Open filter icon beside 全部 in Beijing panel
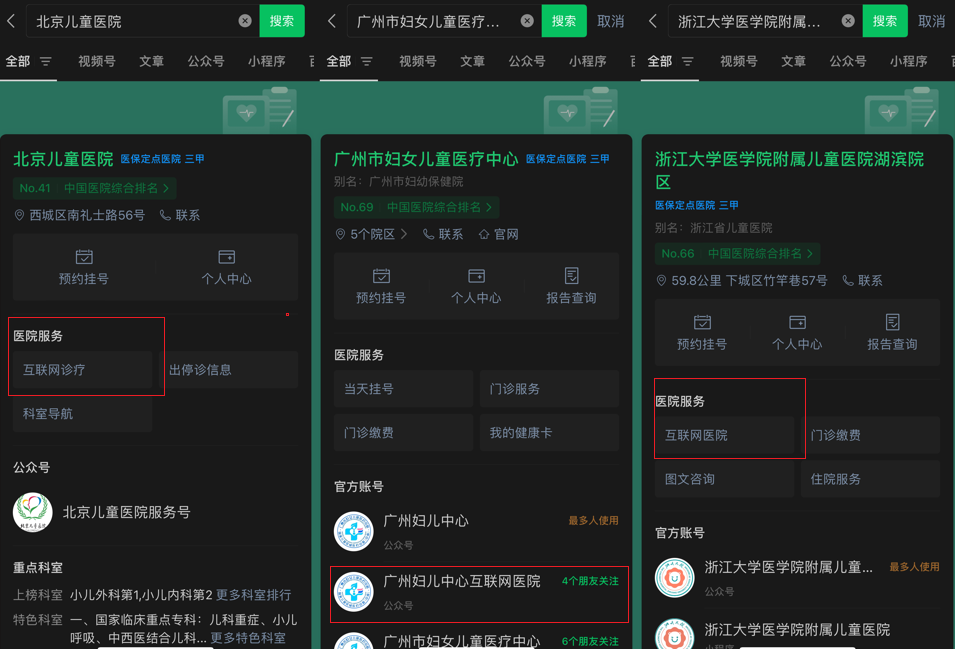 46,61
